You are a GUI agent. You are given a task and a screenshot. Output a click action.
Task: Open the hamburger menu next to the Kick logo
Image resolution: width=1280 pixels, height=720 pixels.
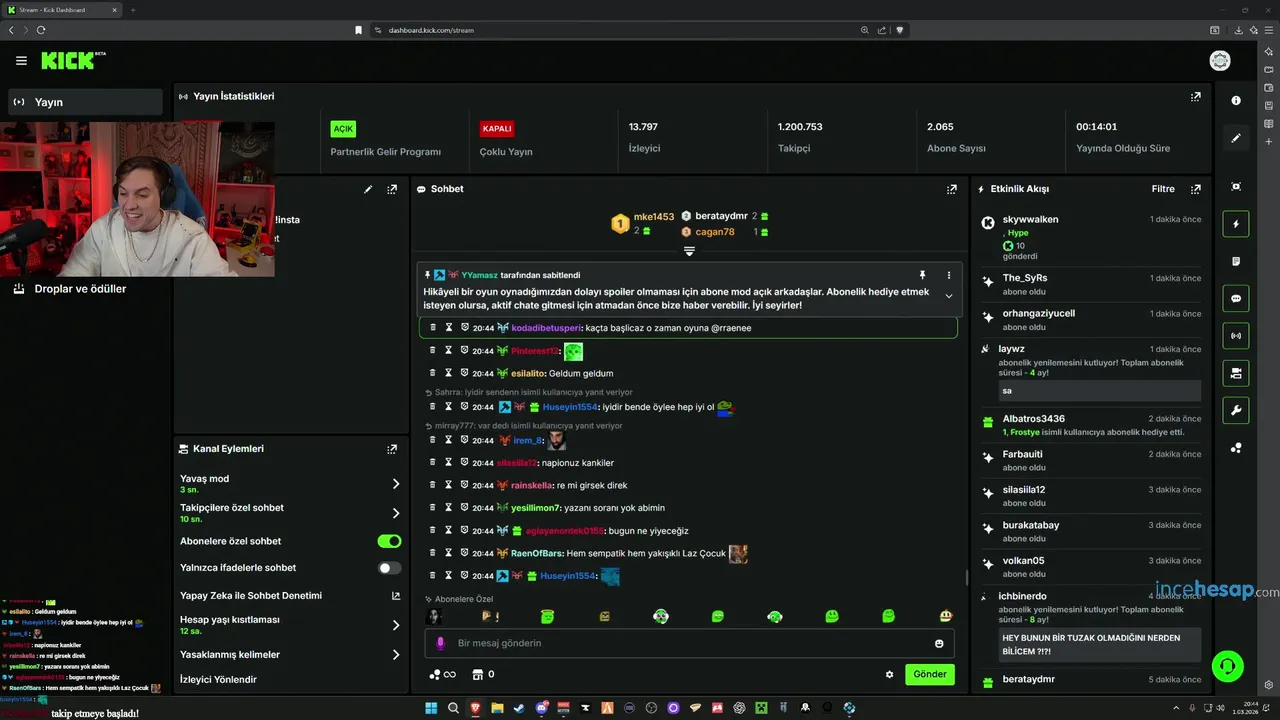point(21,61)
